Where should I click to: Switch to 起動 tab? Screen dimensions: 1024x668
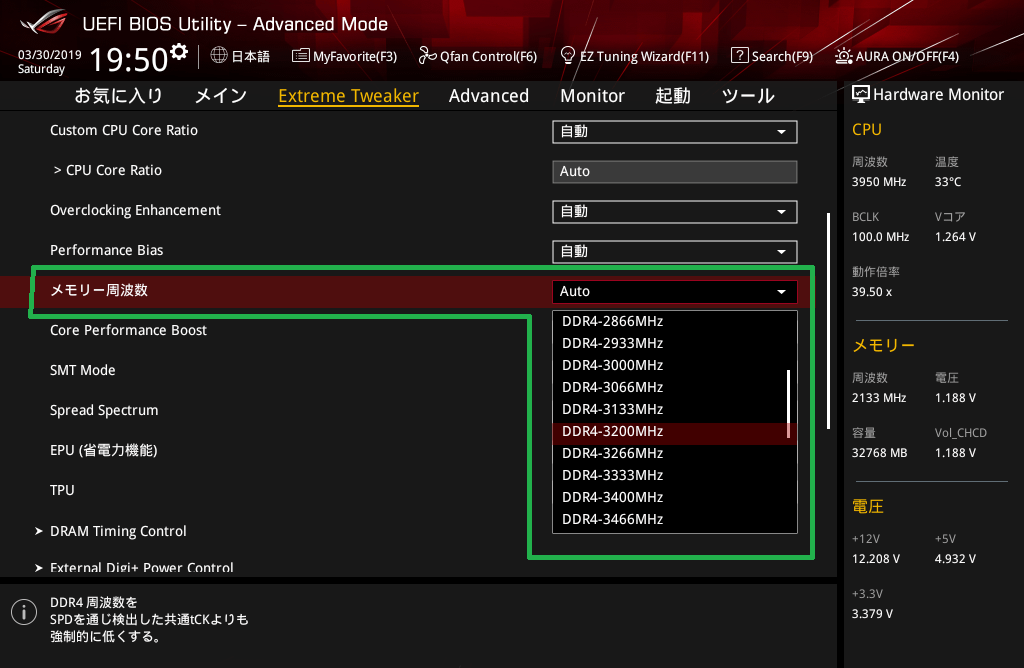(x=673, y=95)
